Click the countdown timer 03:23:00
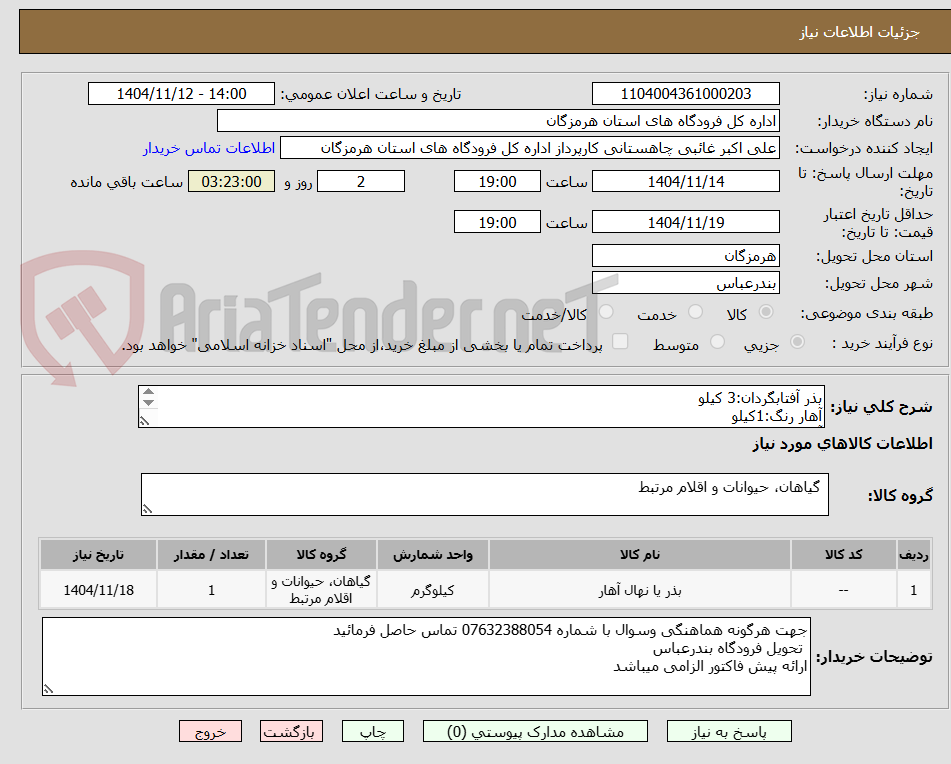Image resolution: width=951 pixels, height=764 pixels. click(231, 181)
